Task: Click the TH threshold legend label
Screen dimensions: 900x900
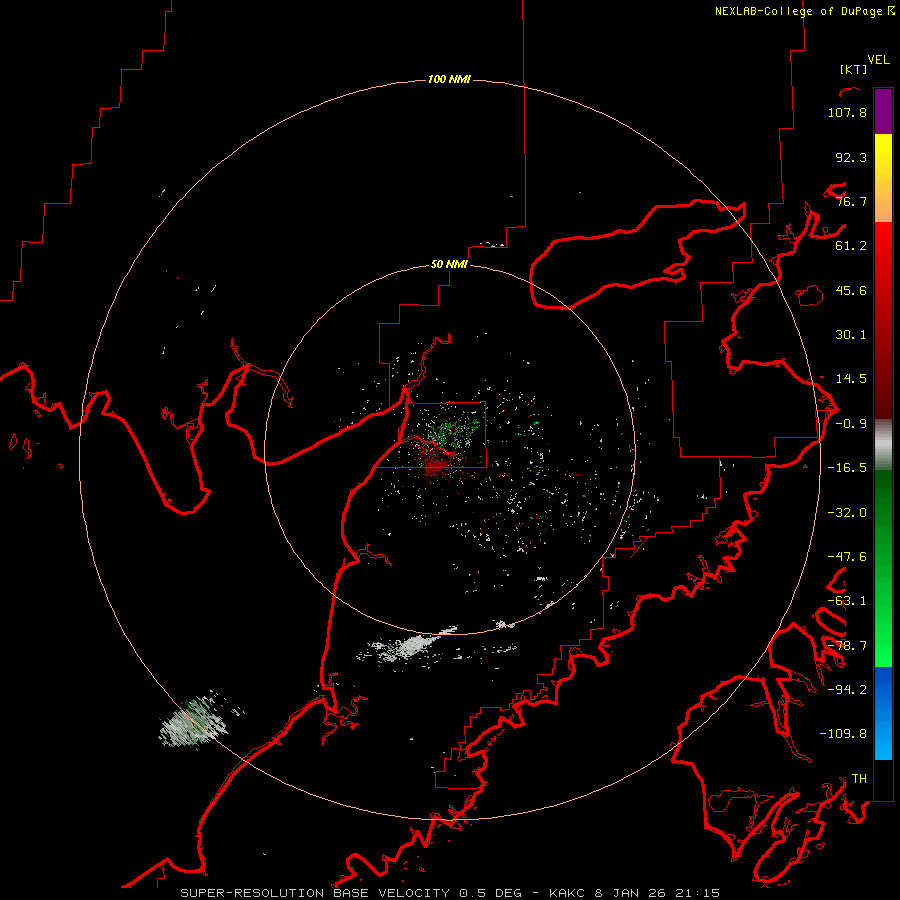Action: [x=859, y=779]
